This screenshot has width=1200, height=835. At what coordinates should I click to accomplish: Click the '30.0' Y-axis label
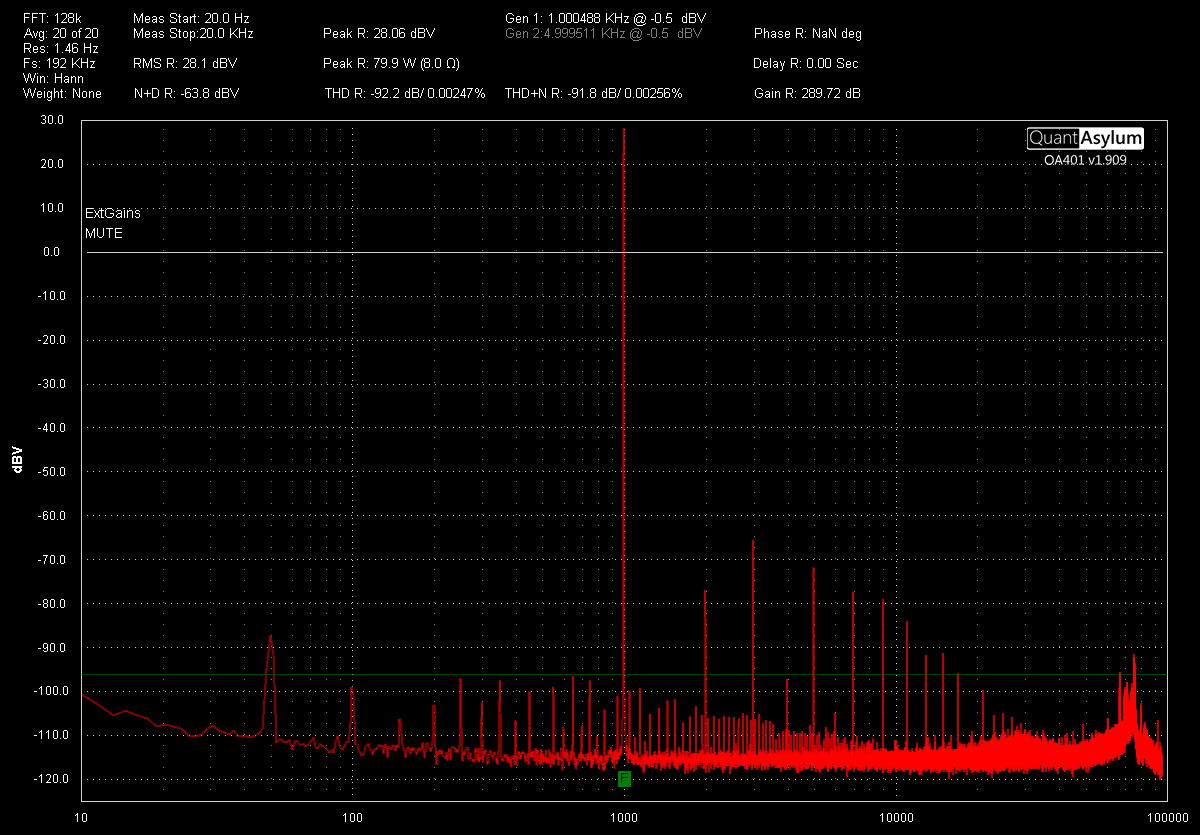(53, 120)
